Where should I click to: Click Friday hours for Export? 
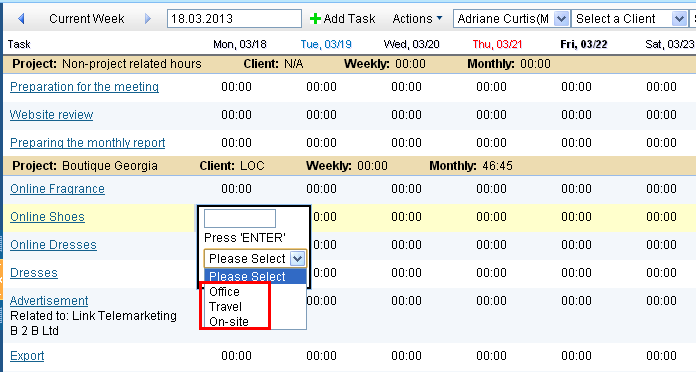(x=576, y=356)
